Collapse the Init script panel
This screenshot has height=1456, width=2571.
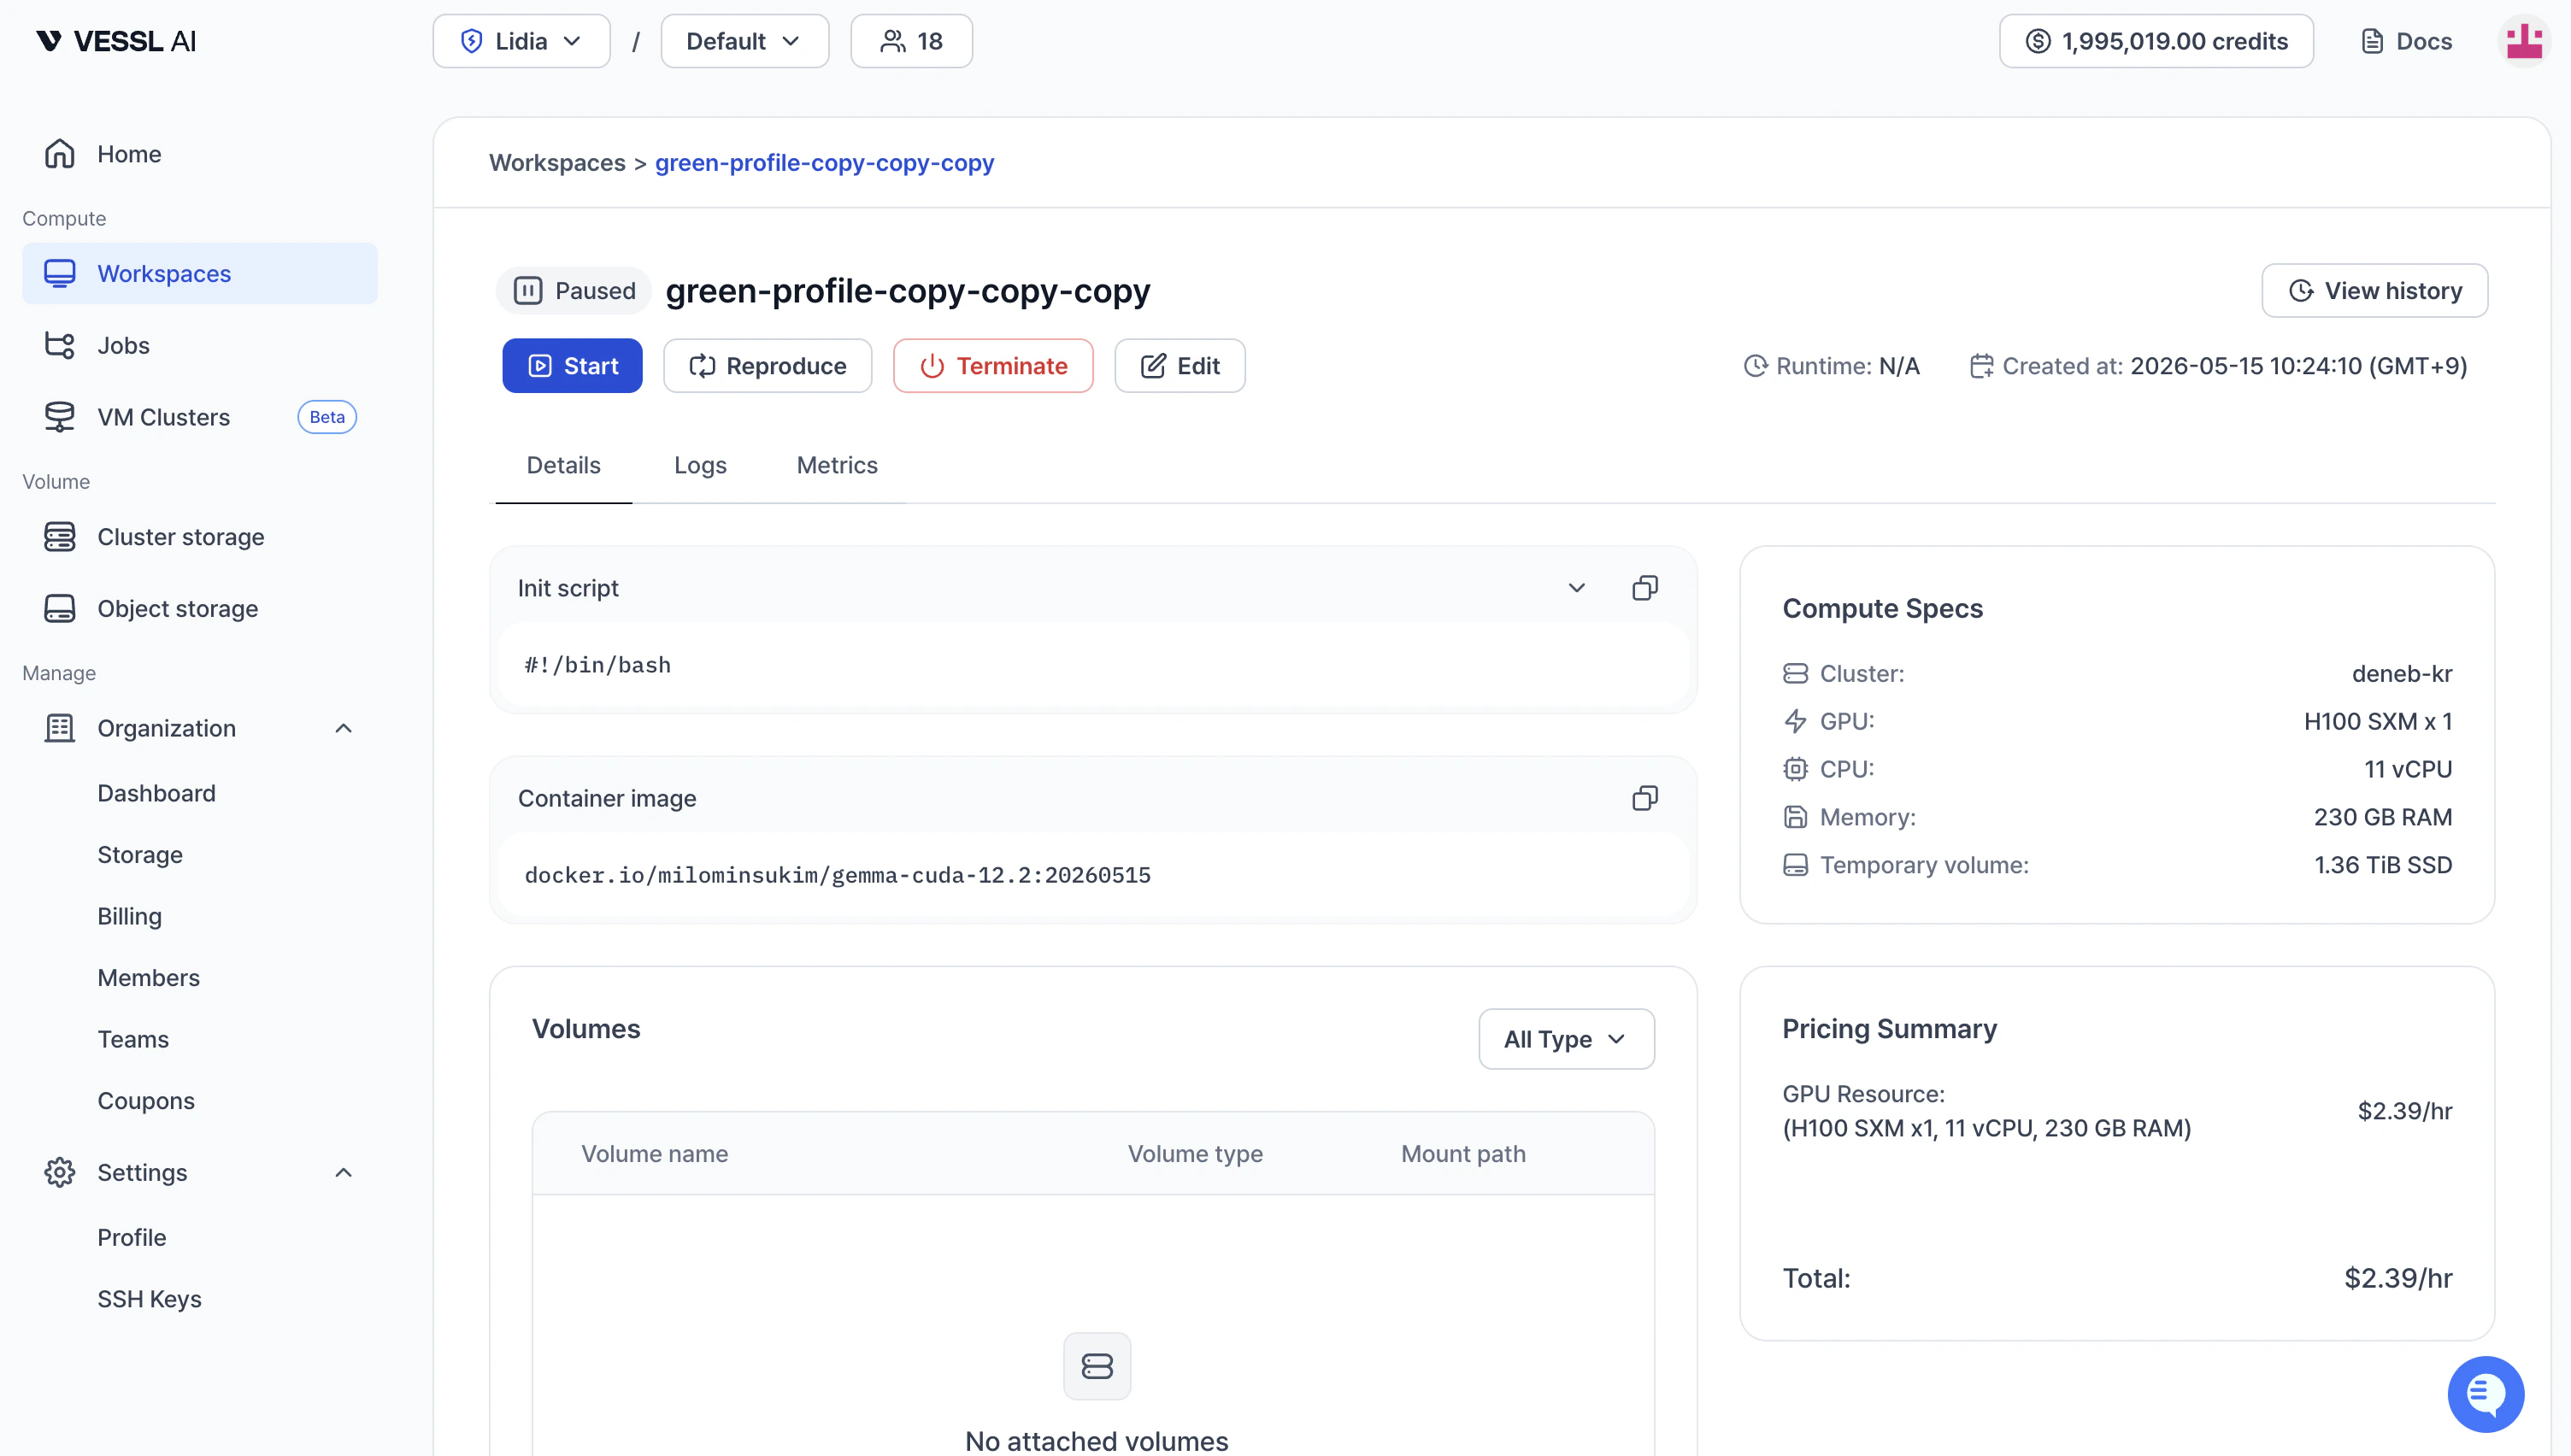point(1576,588)
